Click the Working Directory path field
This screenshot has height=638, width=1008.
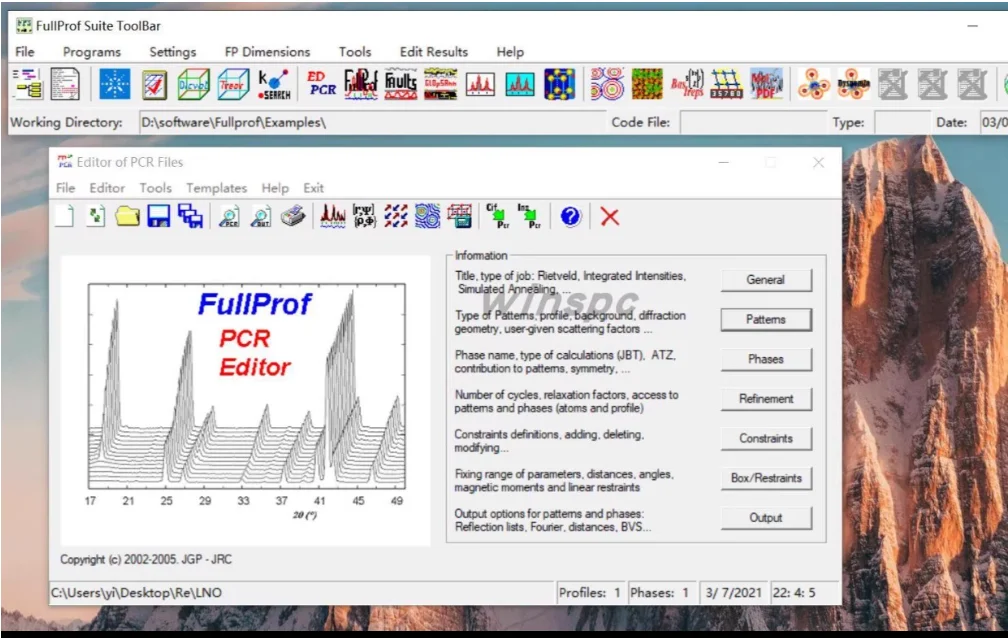pos(372,122)
